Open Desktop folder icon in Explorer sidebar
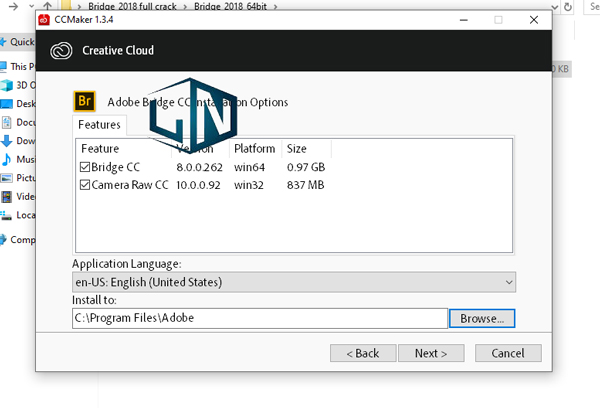This screenshot has height=408, width=600. [x=7, y=104]
